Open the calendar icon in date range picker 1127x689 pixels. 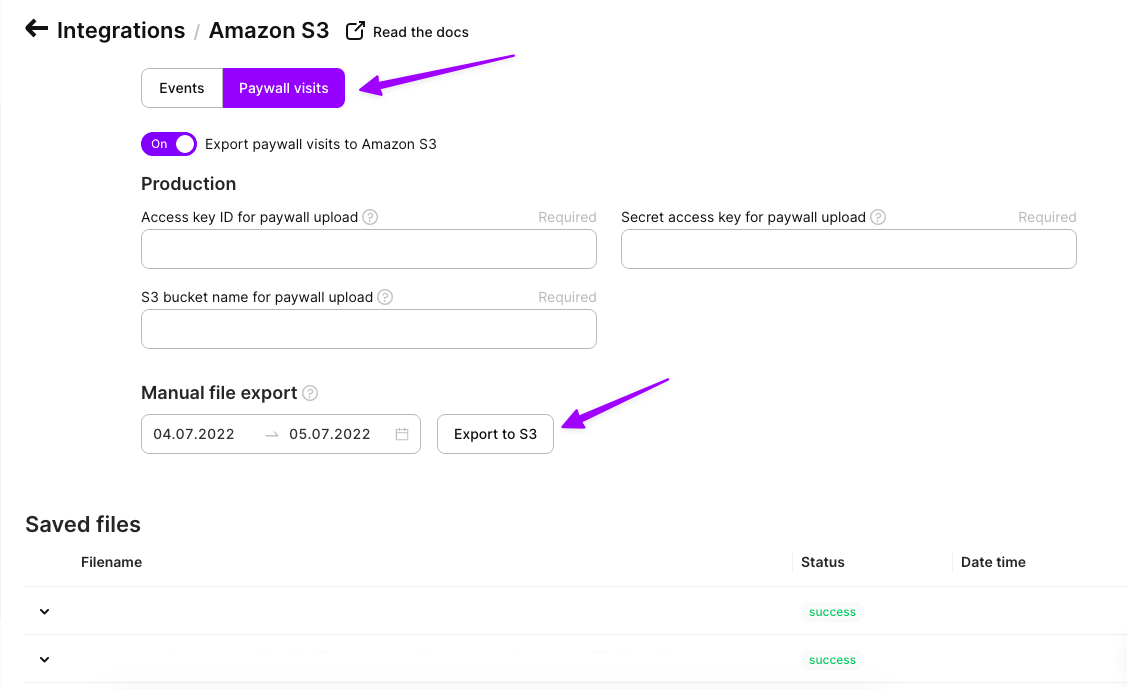402,434
